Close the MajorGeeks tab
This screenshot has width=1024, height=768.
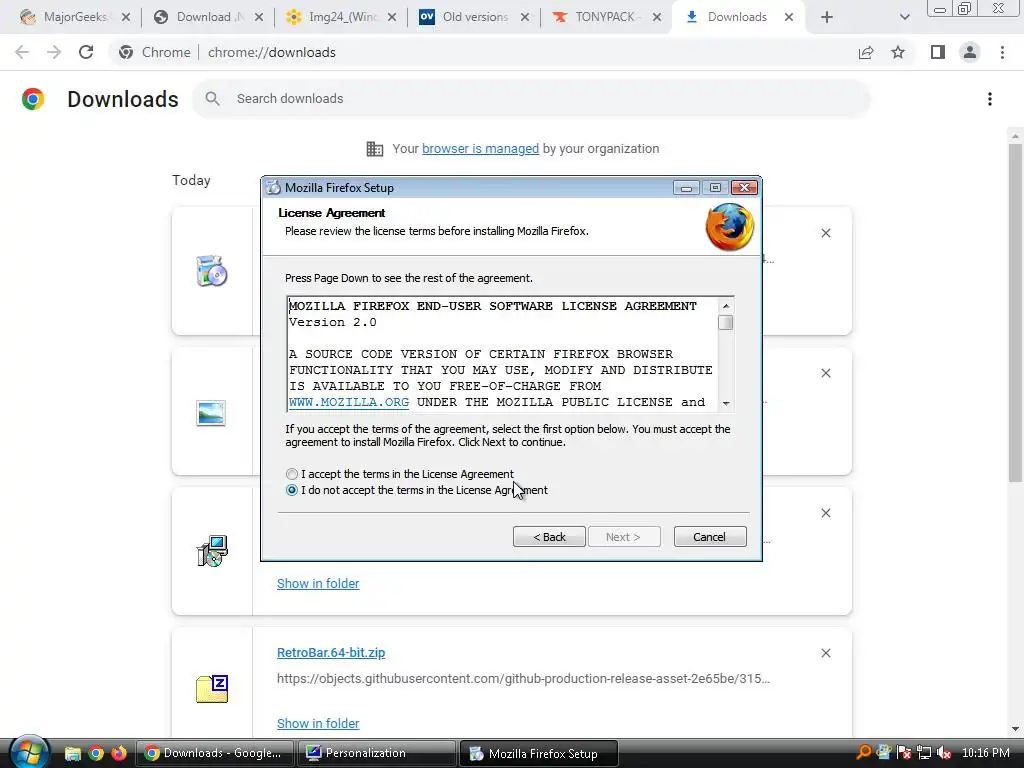click(126, 17)
